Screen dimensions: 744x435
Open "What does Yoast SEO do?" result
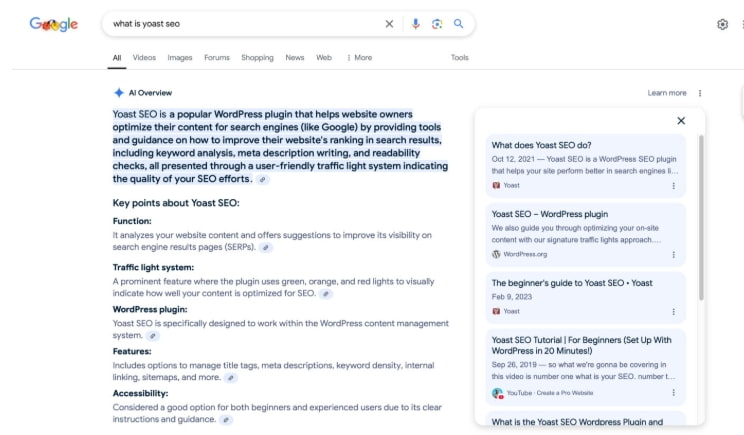pos(541,145)
